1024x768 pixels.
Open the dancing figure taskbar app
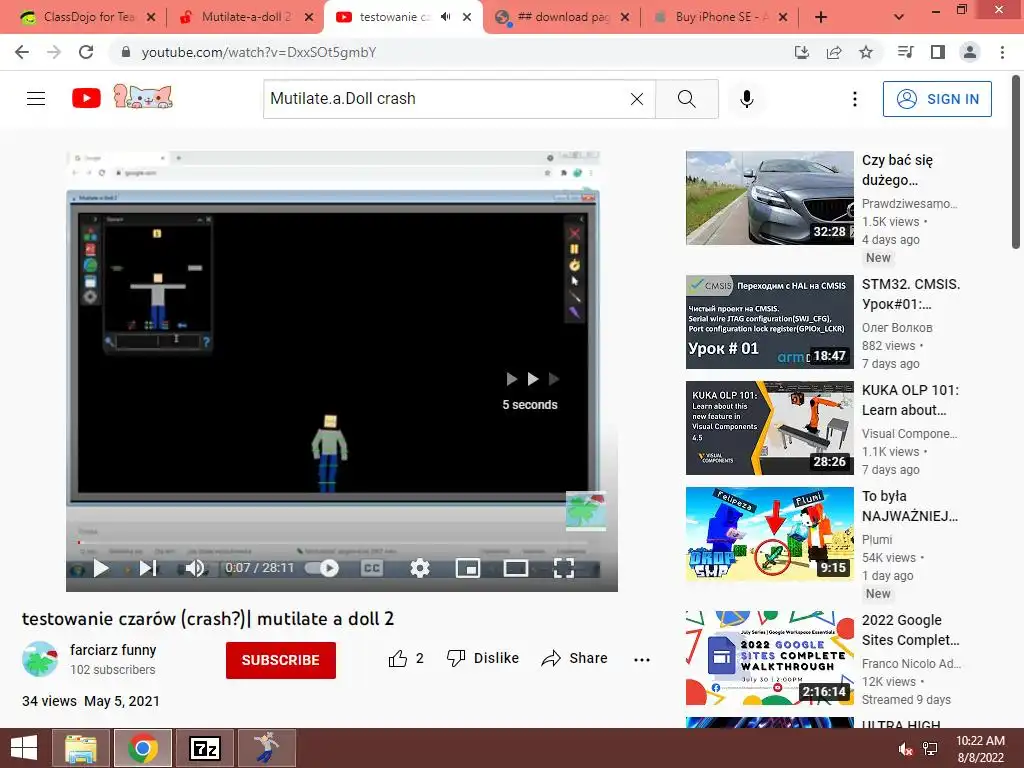click(266, 748)
